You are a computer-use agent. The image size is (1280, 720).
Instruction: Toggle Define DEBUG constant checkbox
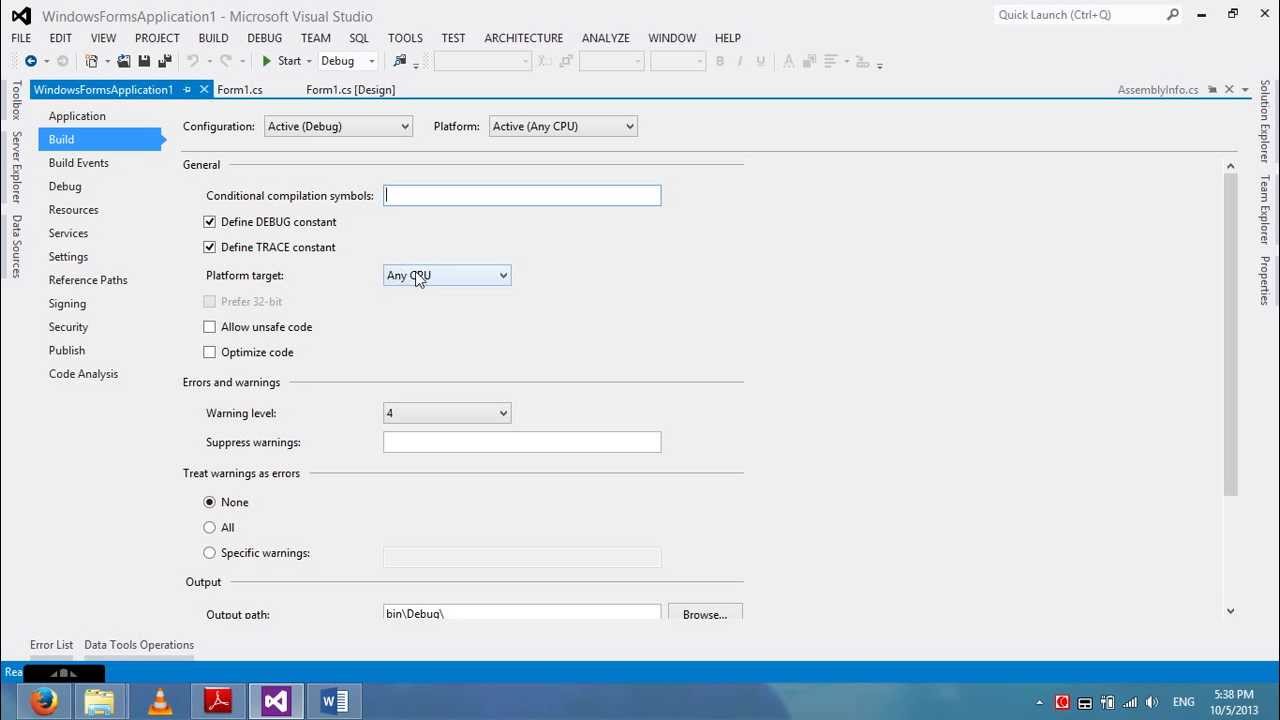coord(209,222)
